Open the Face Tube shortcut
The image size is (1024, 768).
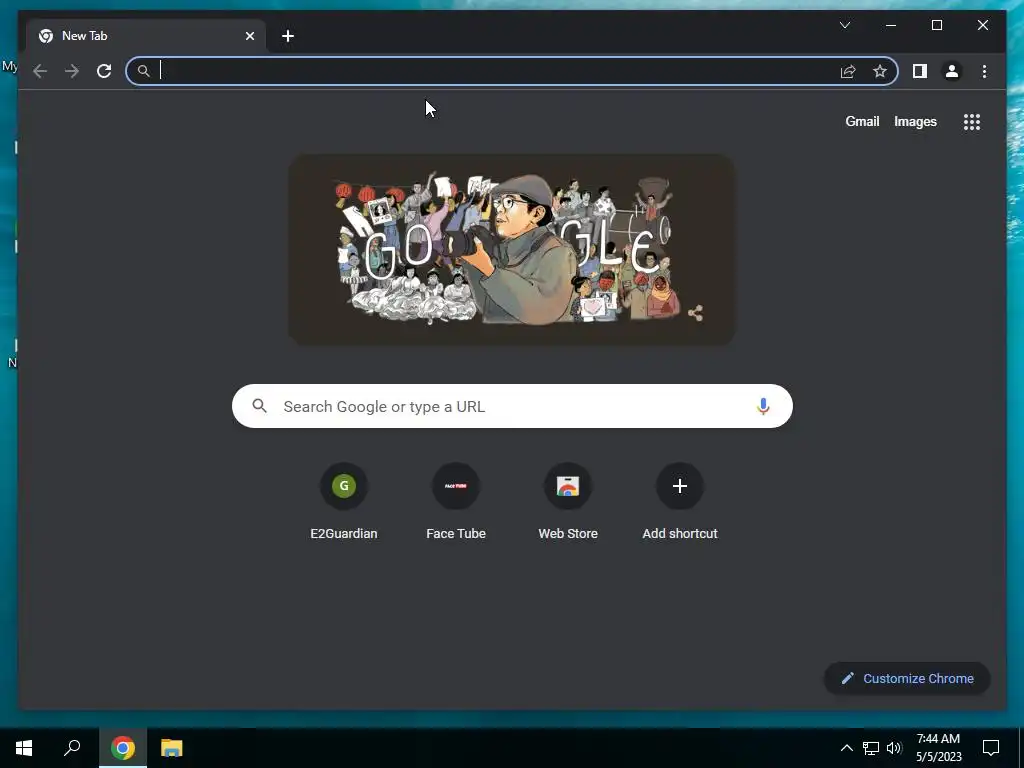(456, 502)
